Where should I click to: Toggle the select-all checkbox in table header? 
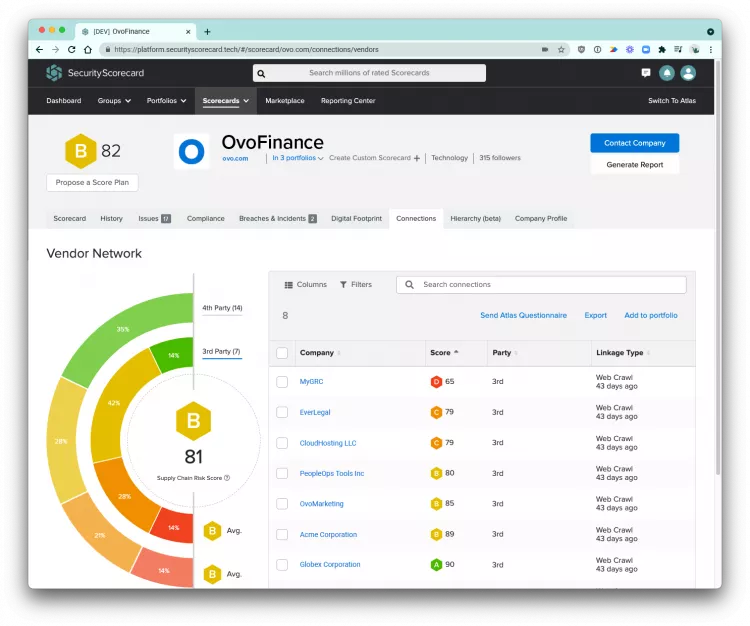pyautogui.click(x=282, y=353)
